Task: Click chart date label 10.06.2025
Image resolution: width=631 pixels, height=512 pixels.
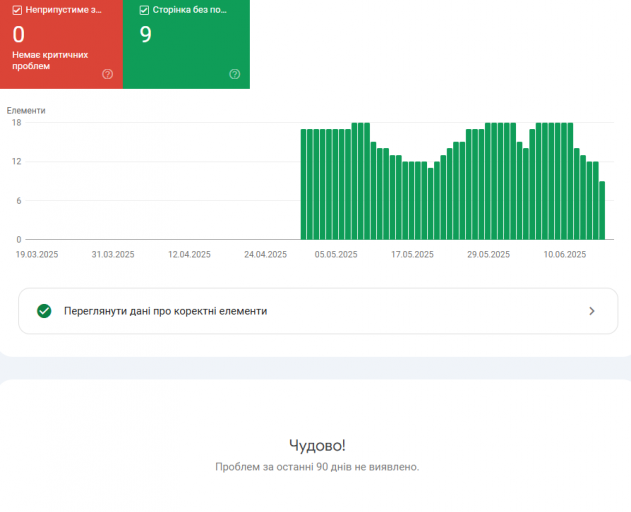Action: (x=565, y=254)
